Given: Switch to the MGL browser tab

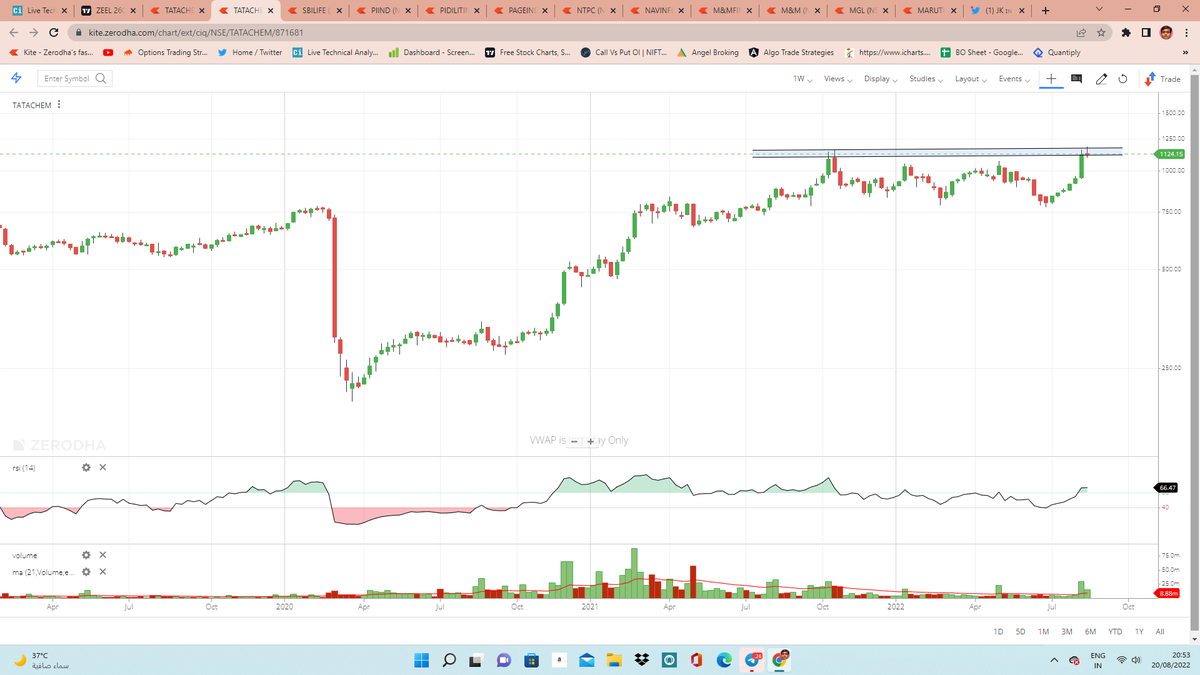Looking at the screenshot, I should (862, 11).
